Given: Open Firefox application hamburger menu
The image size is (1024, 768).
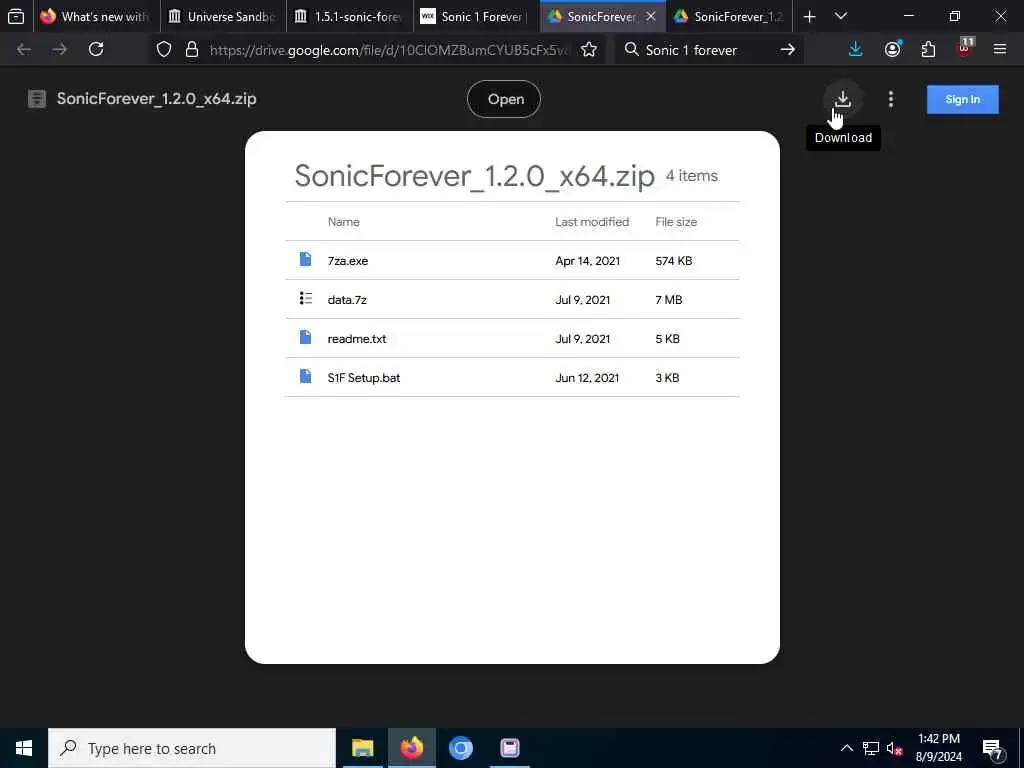Looking at the screenshot, I should (1000, 49).
